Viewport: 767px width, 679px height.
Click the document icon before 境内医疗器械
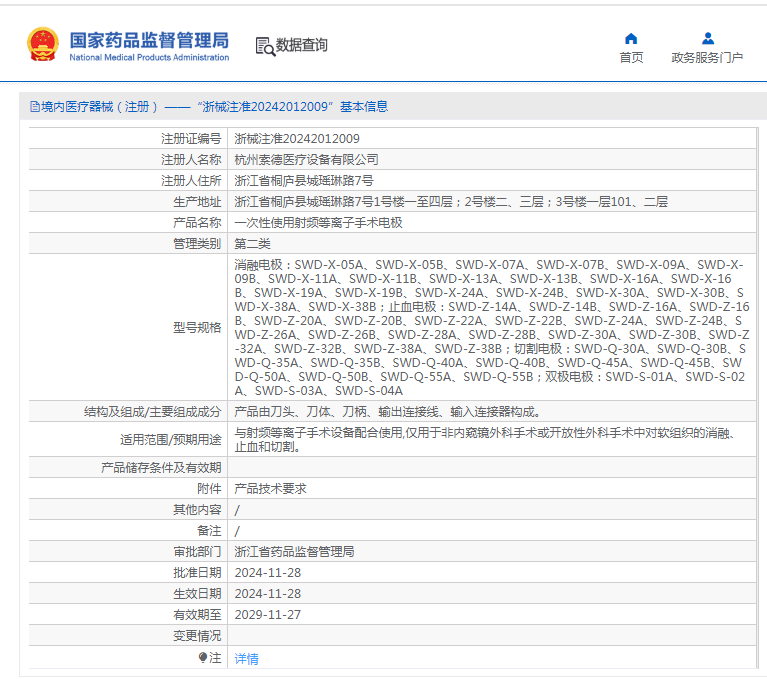(35, 107)
